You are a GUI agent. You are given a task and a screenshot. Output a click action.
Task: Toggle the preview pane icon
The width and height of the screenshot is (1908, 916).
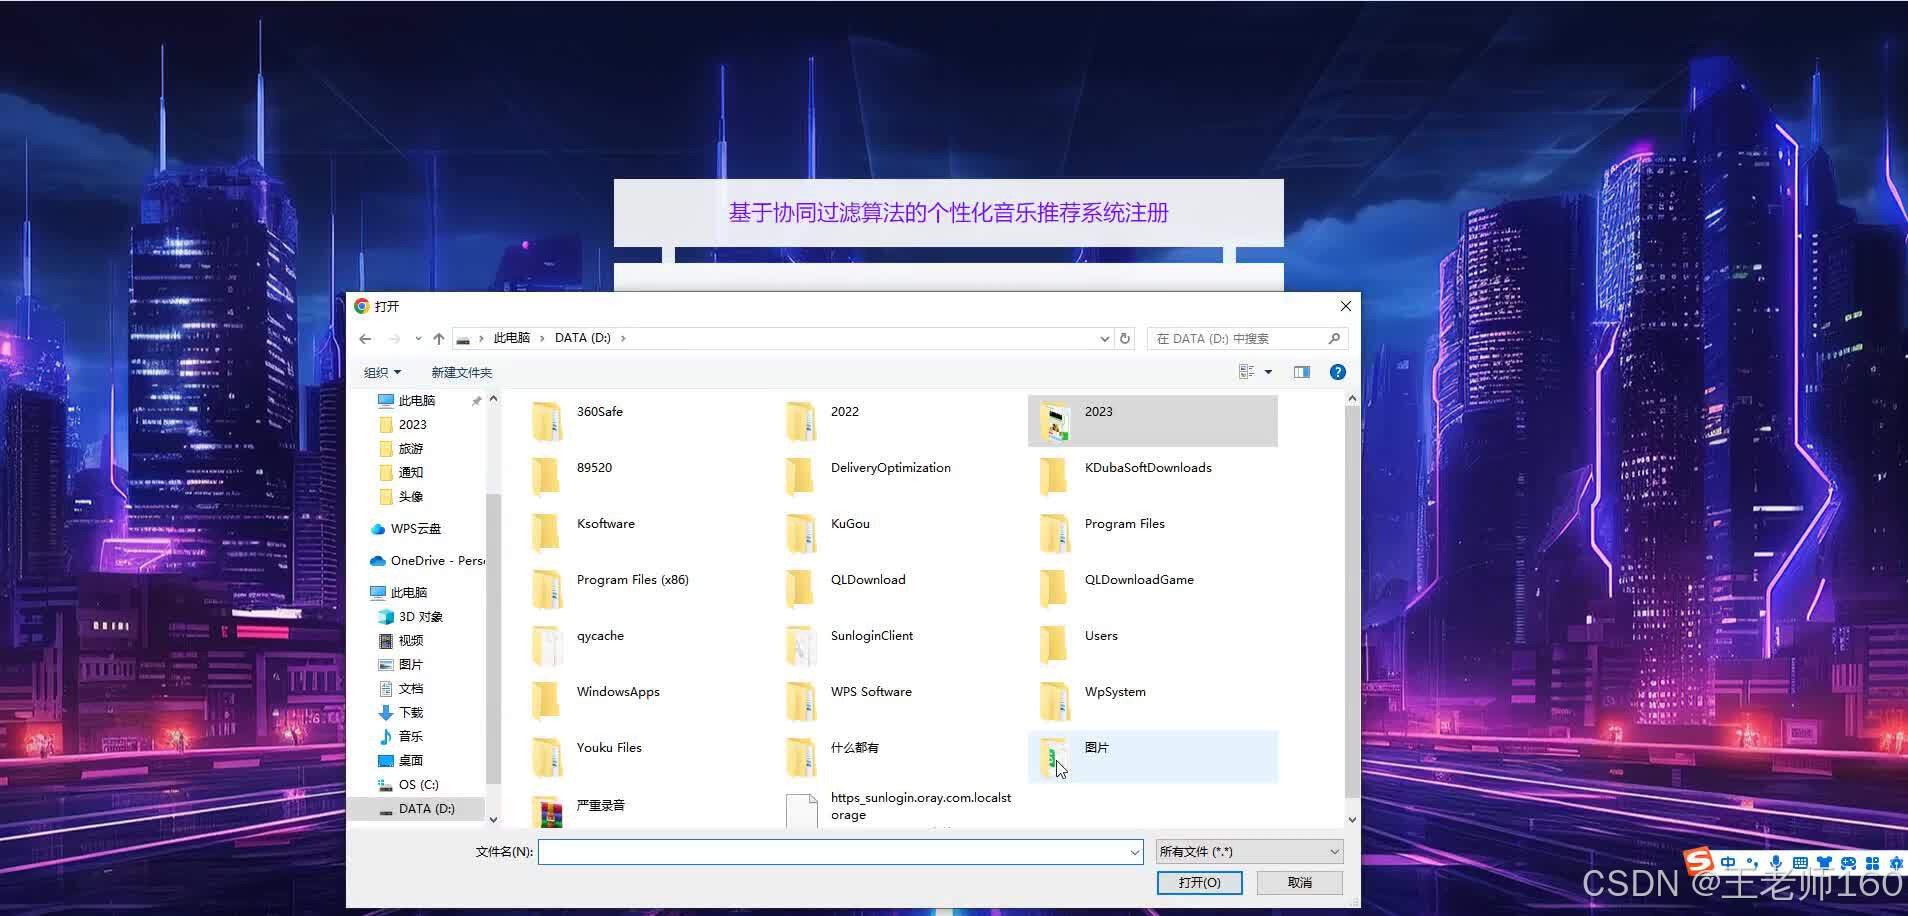(1301, 372)
